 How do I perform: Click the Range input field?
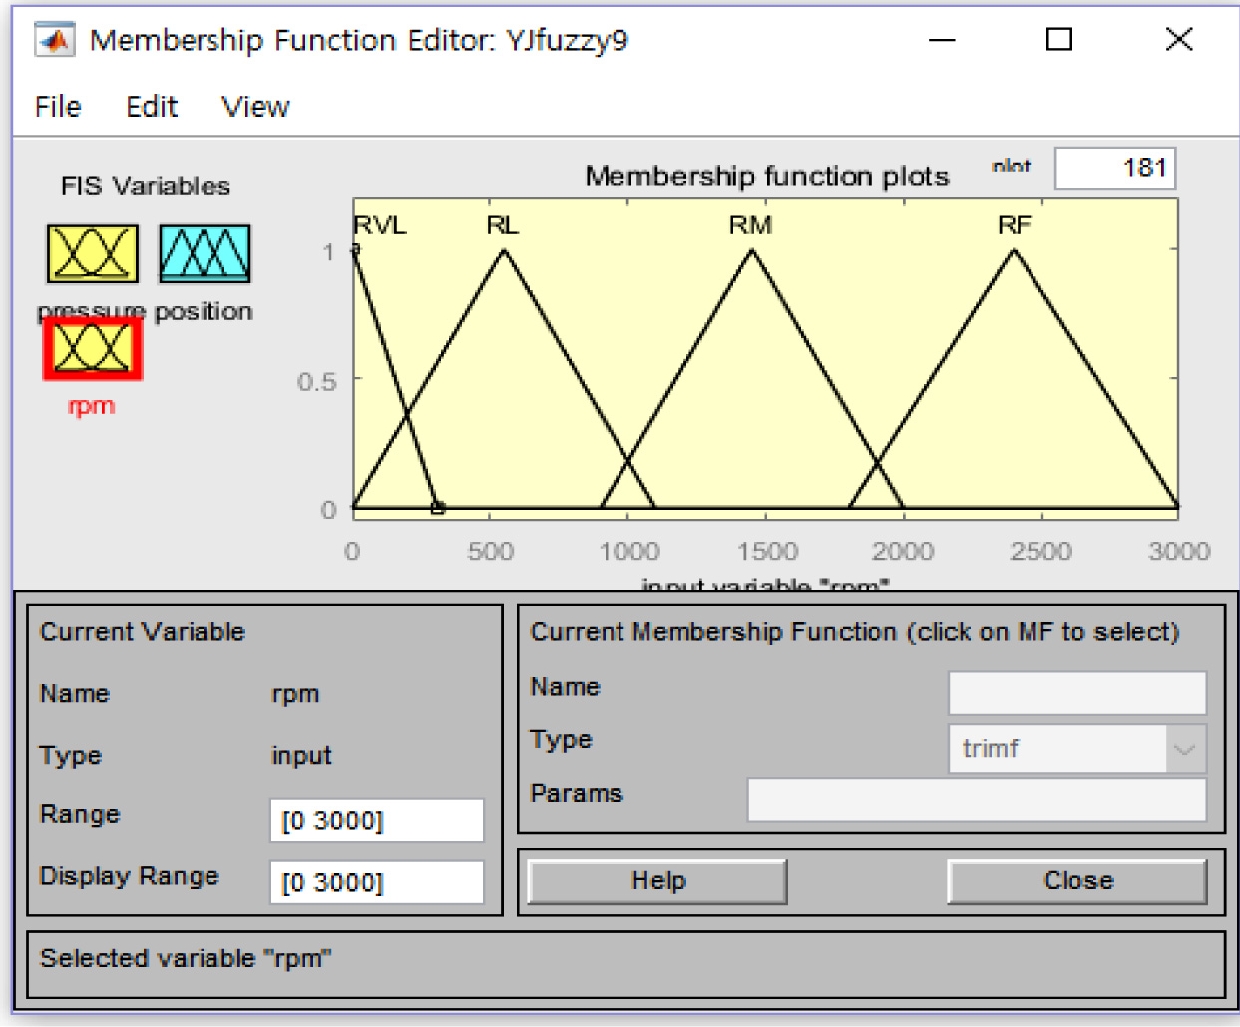(376, 821)
